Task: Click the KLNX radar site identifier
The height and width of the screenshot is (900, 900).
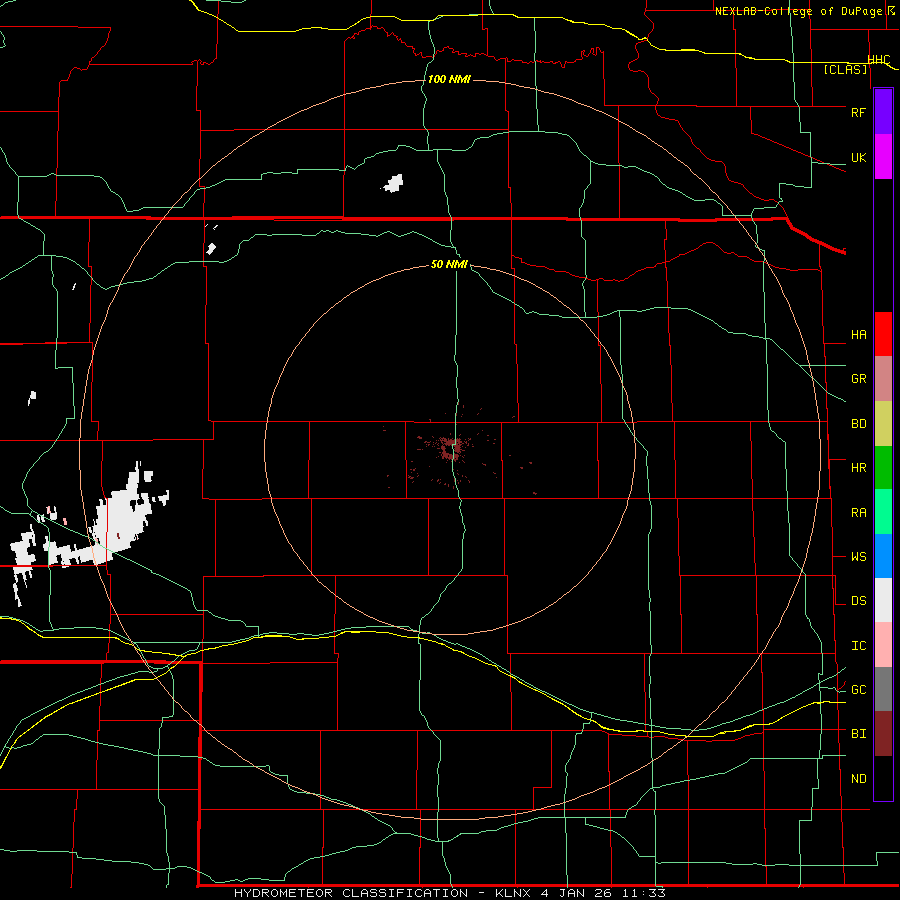Action: click(x=514, y=893)
